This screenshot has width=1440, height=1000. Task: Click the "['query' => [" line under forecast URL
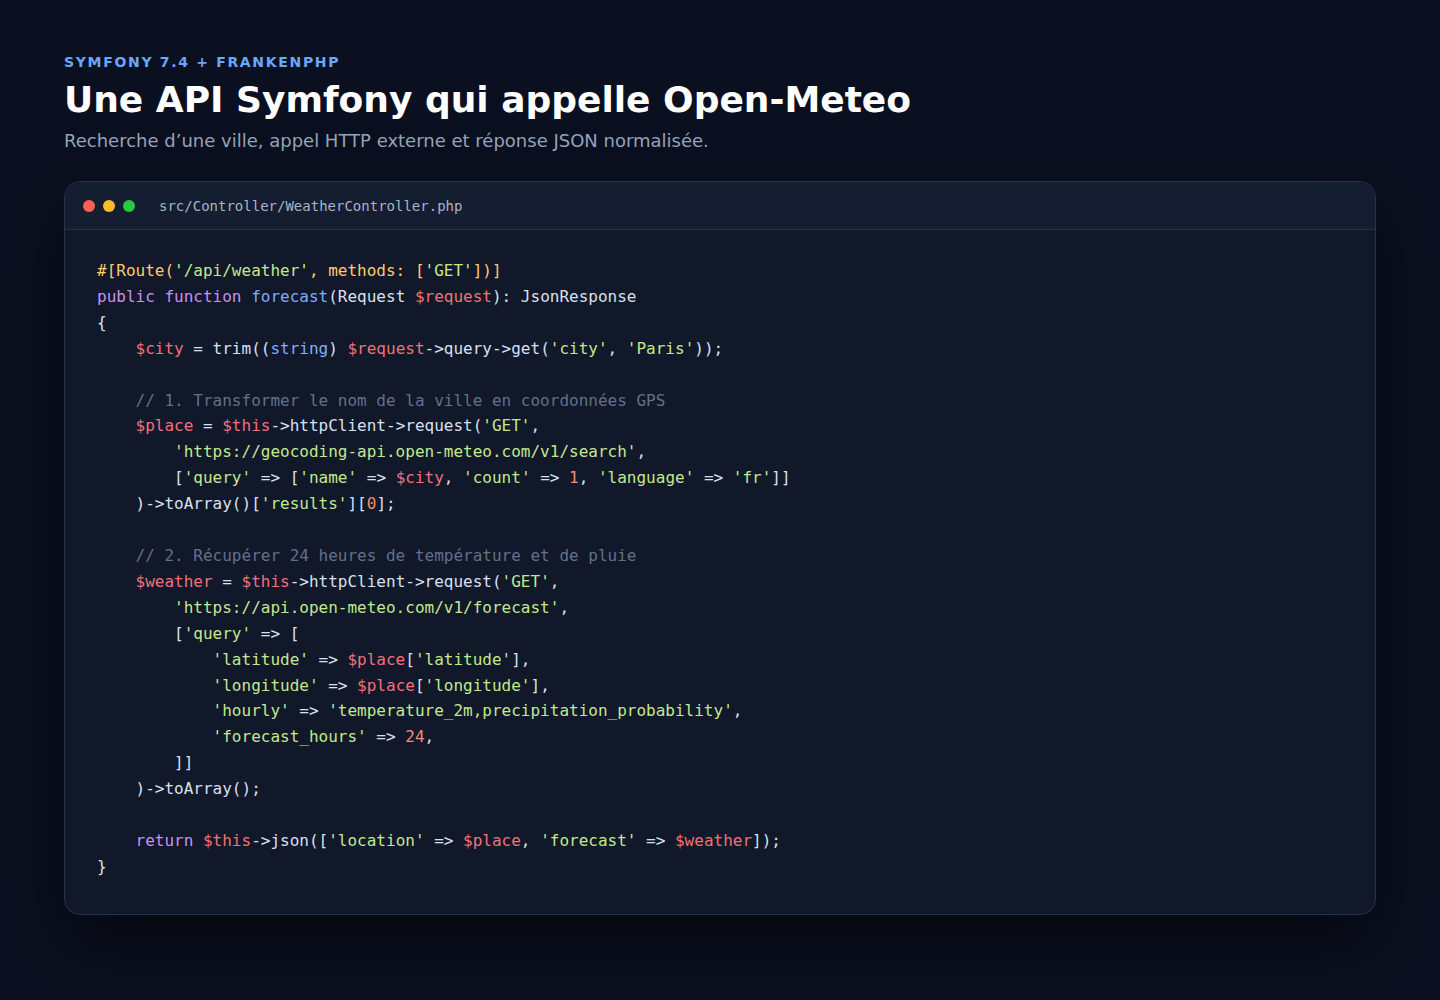click(237, 634)
